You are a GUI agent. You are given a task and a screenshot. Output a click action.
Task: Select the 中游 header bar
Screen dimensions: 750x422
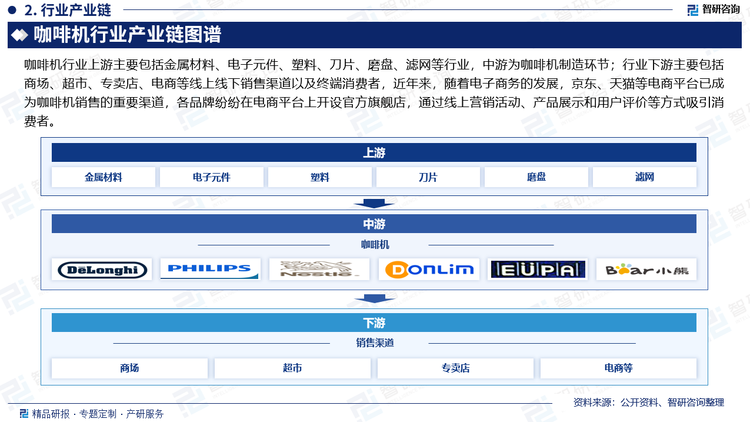[x=374, y=224]
